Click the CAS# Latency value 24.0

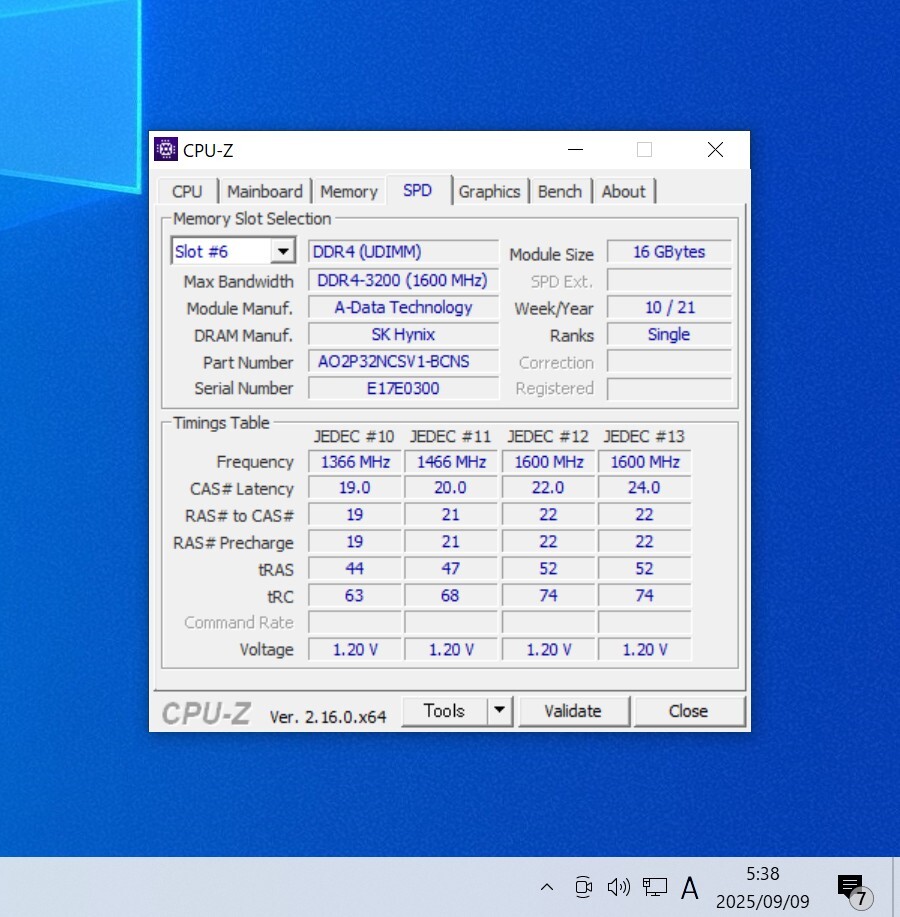coord(644,487)
